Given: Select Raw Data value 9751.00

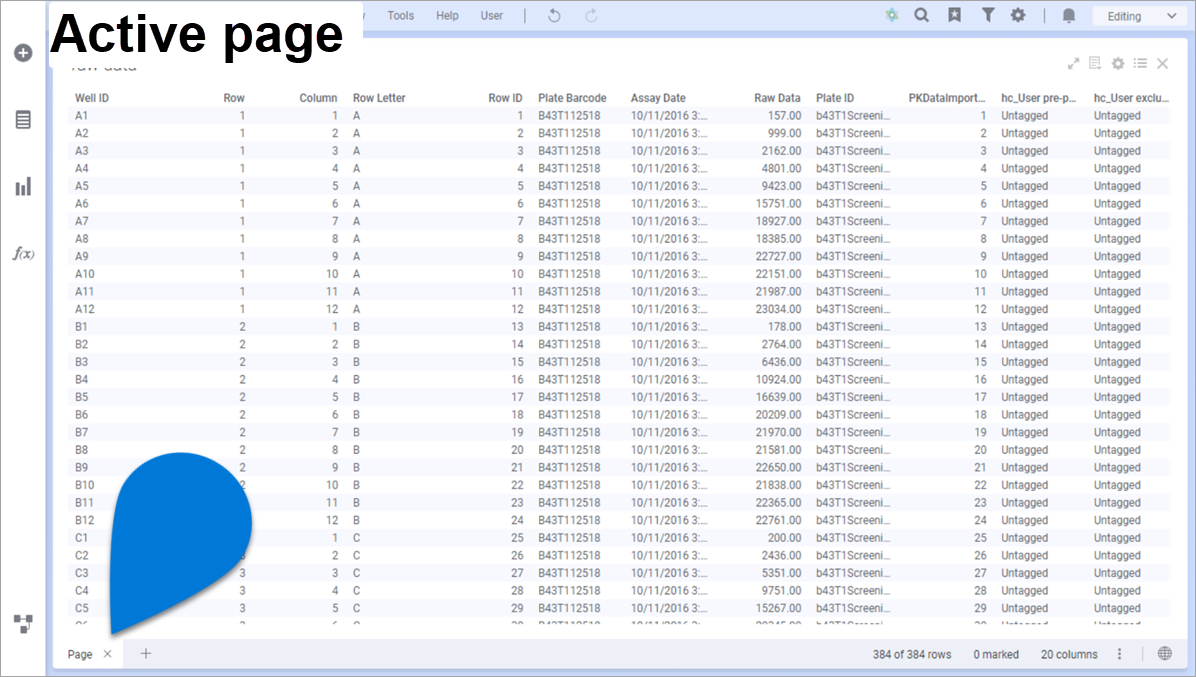Looking at the screenshot, I should (x=781, y=590).
